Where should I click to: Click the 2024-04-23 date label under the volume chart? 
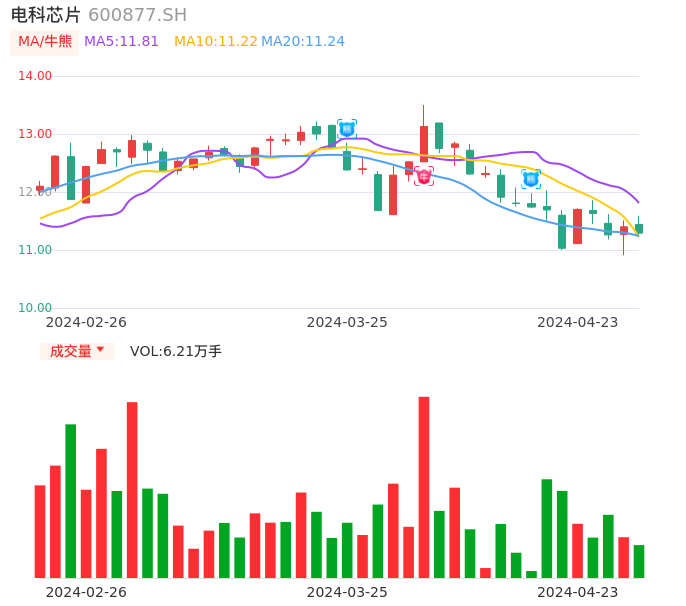coord(577,592)
